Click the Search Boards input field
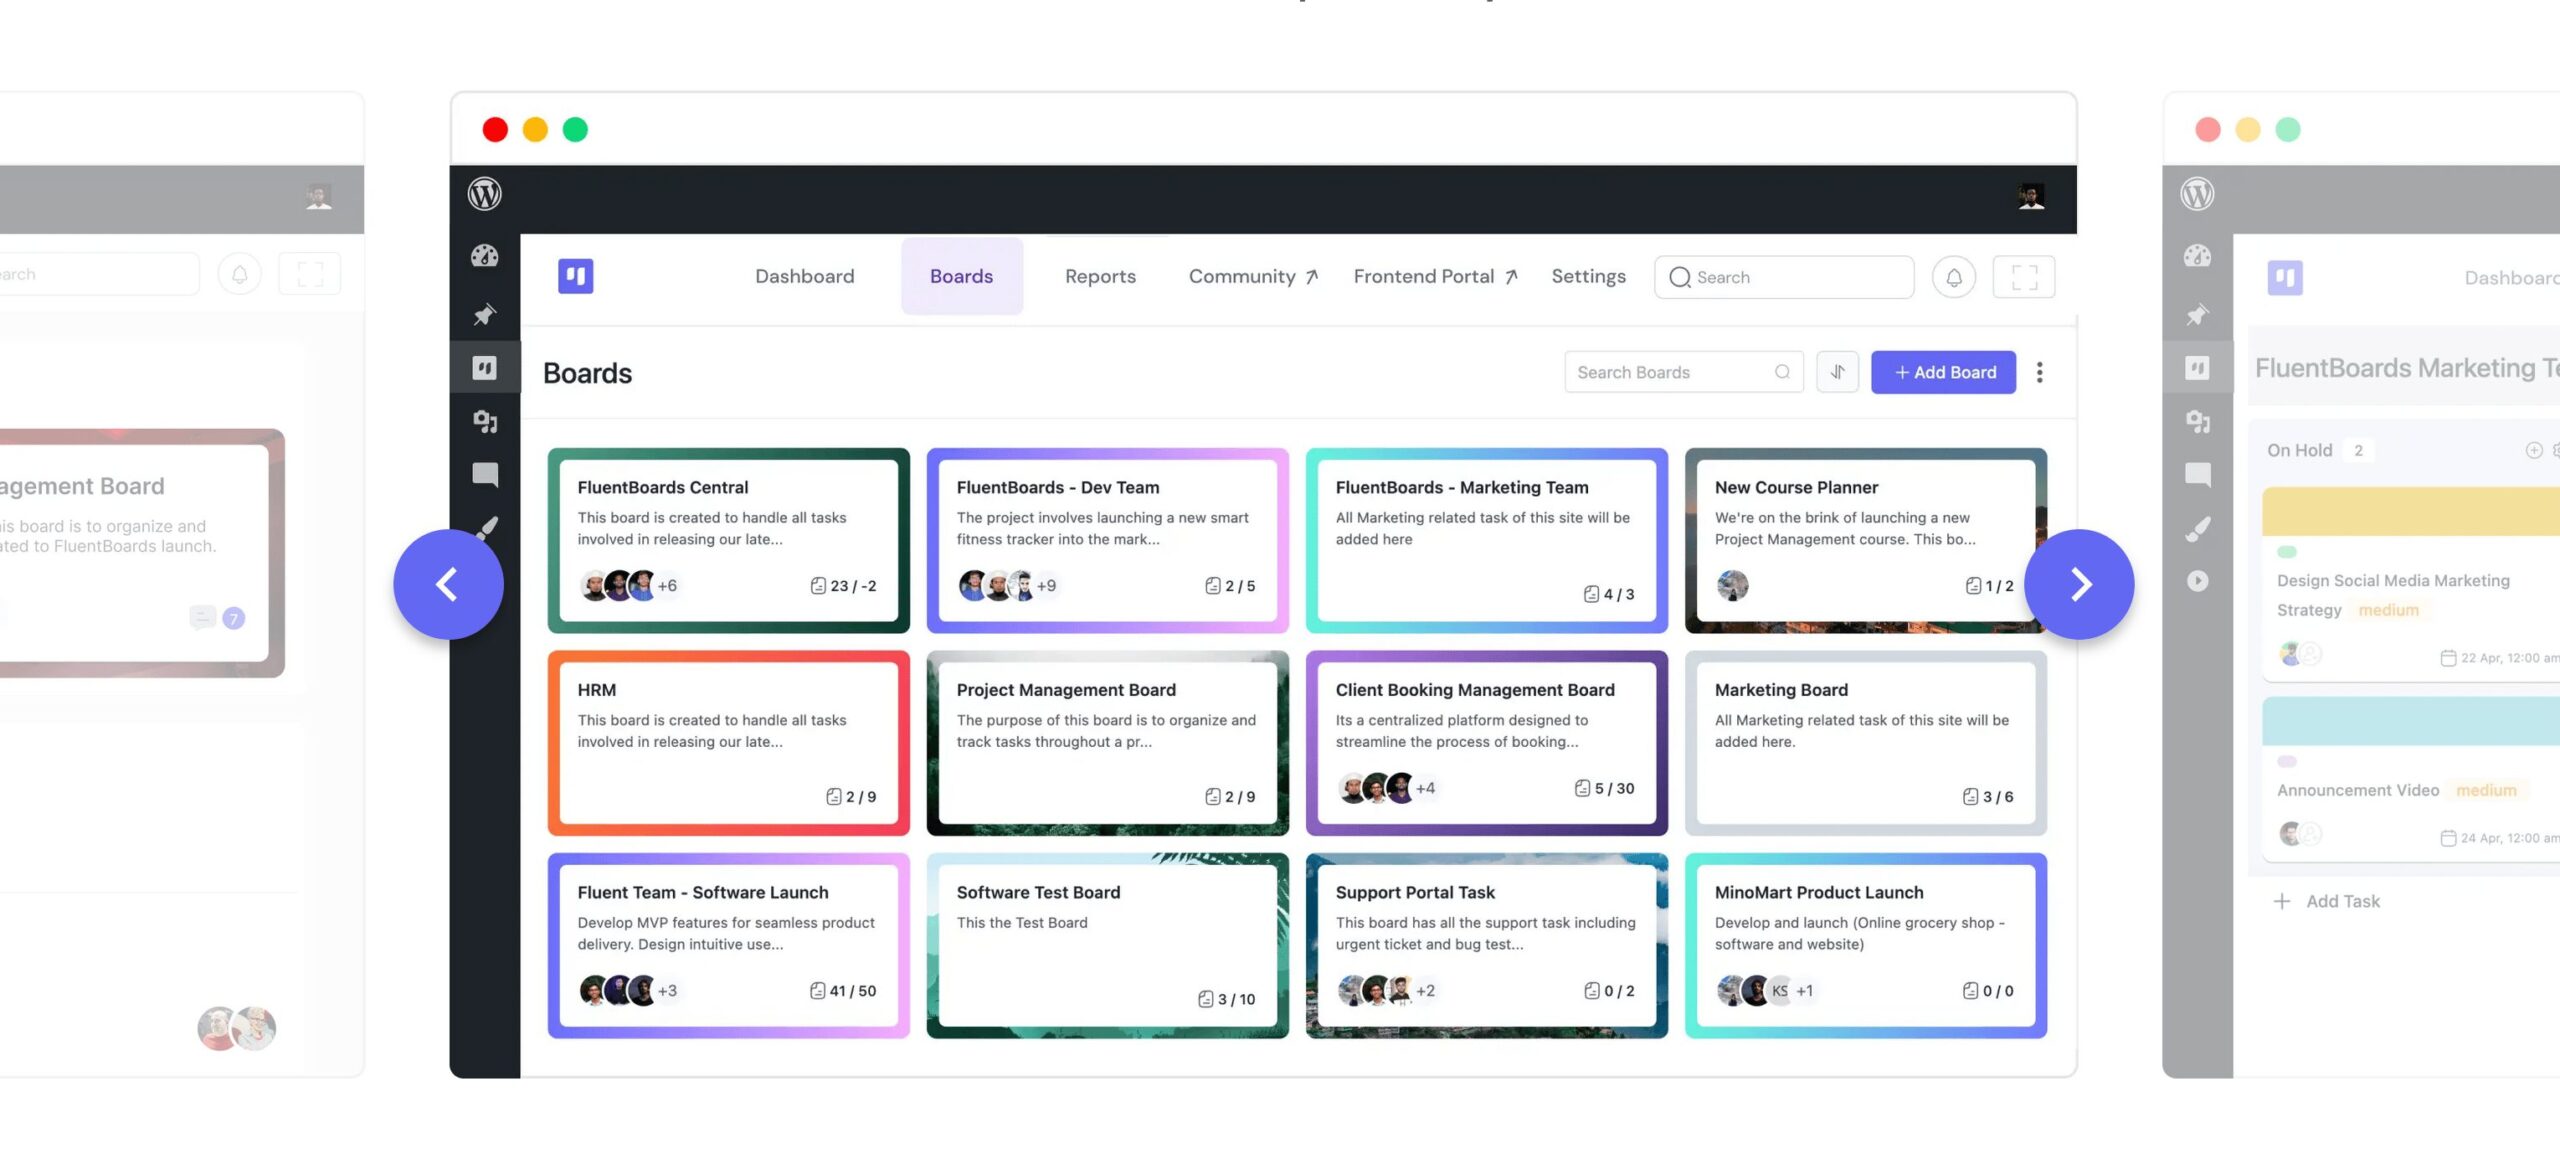The image size is (2560, 1174). [1665, 371]
